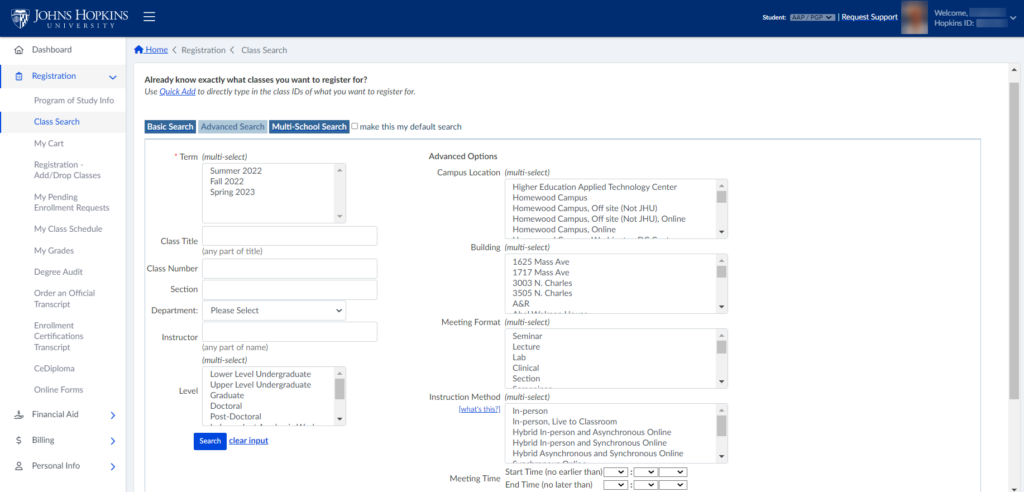Open My Class Schedule
Screen dimensions: 1024x492
pyautogui.click(x=68, y=229)
